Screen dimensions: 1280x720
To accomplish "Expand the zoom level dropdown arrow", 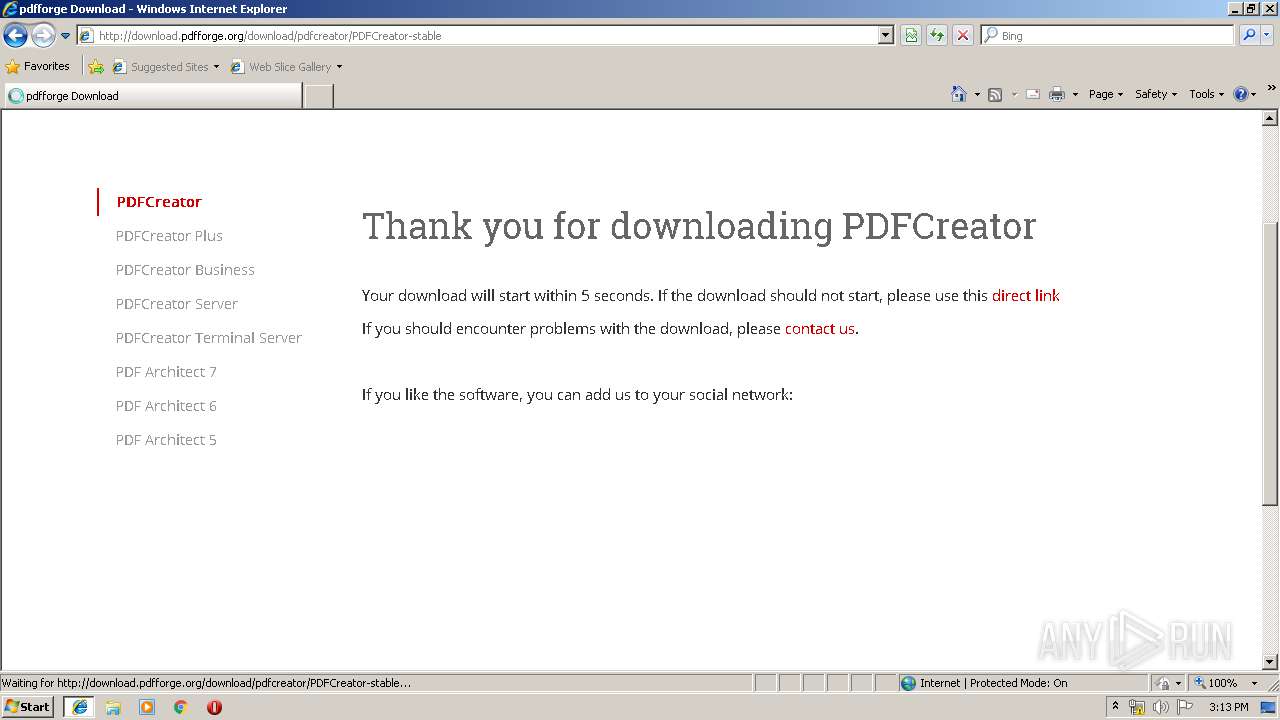I will [x=1254, y=683].
